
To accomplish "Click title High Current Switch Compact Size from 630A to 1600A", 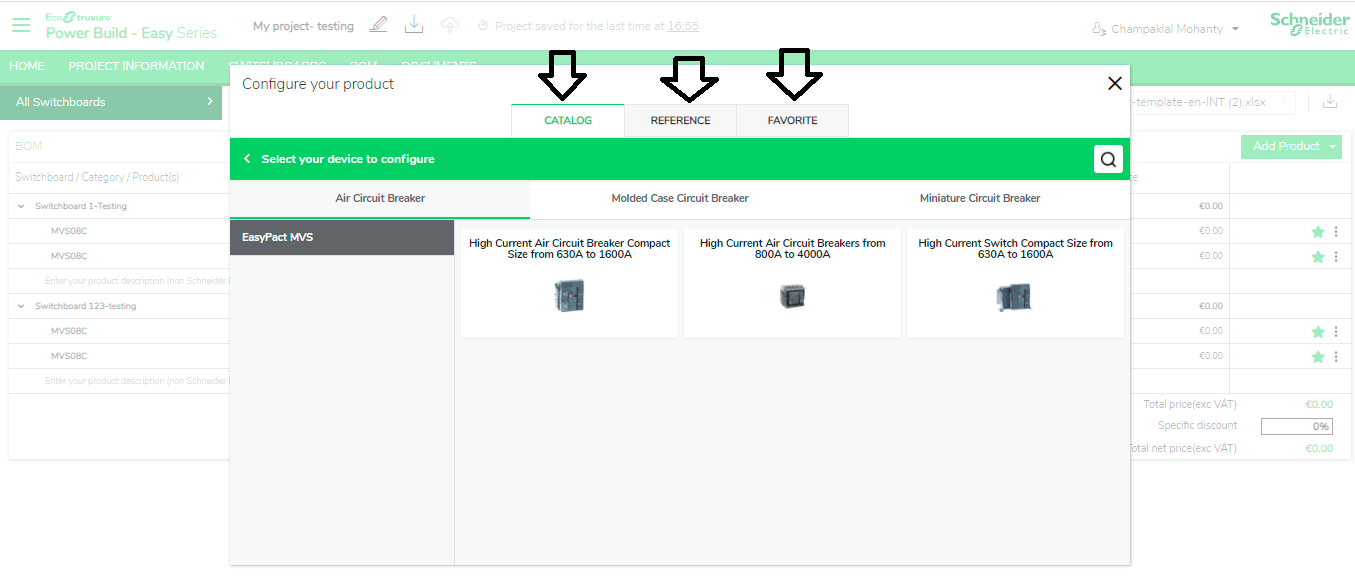I will point(1015,249).
